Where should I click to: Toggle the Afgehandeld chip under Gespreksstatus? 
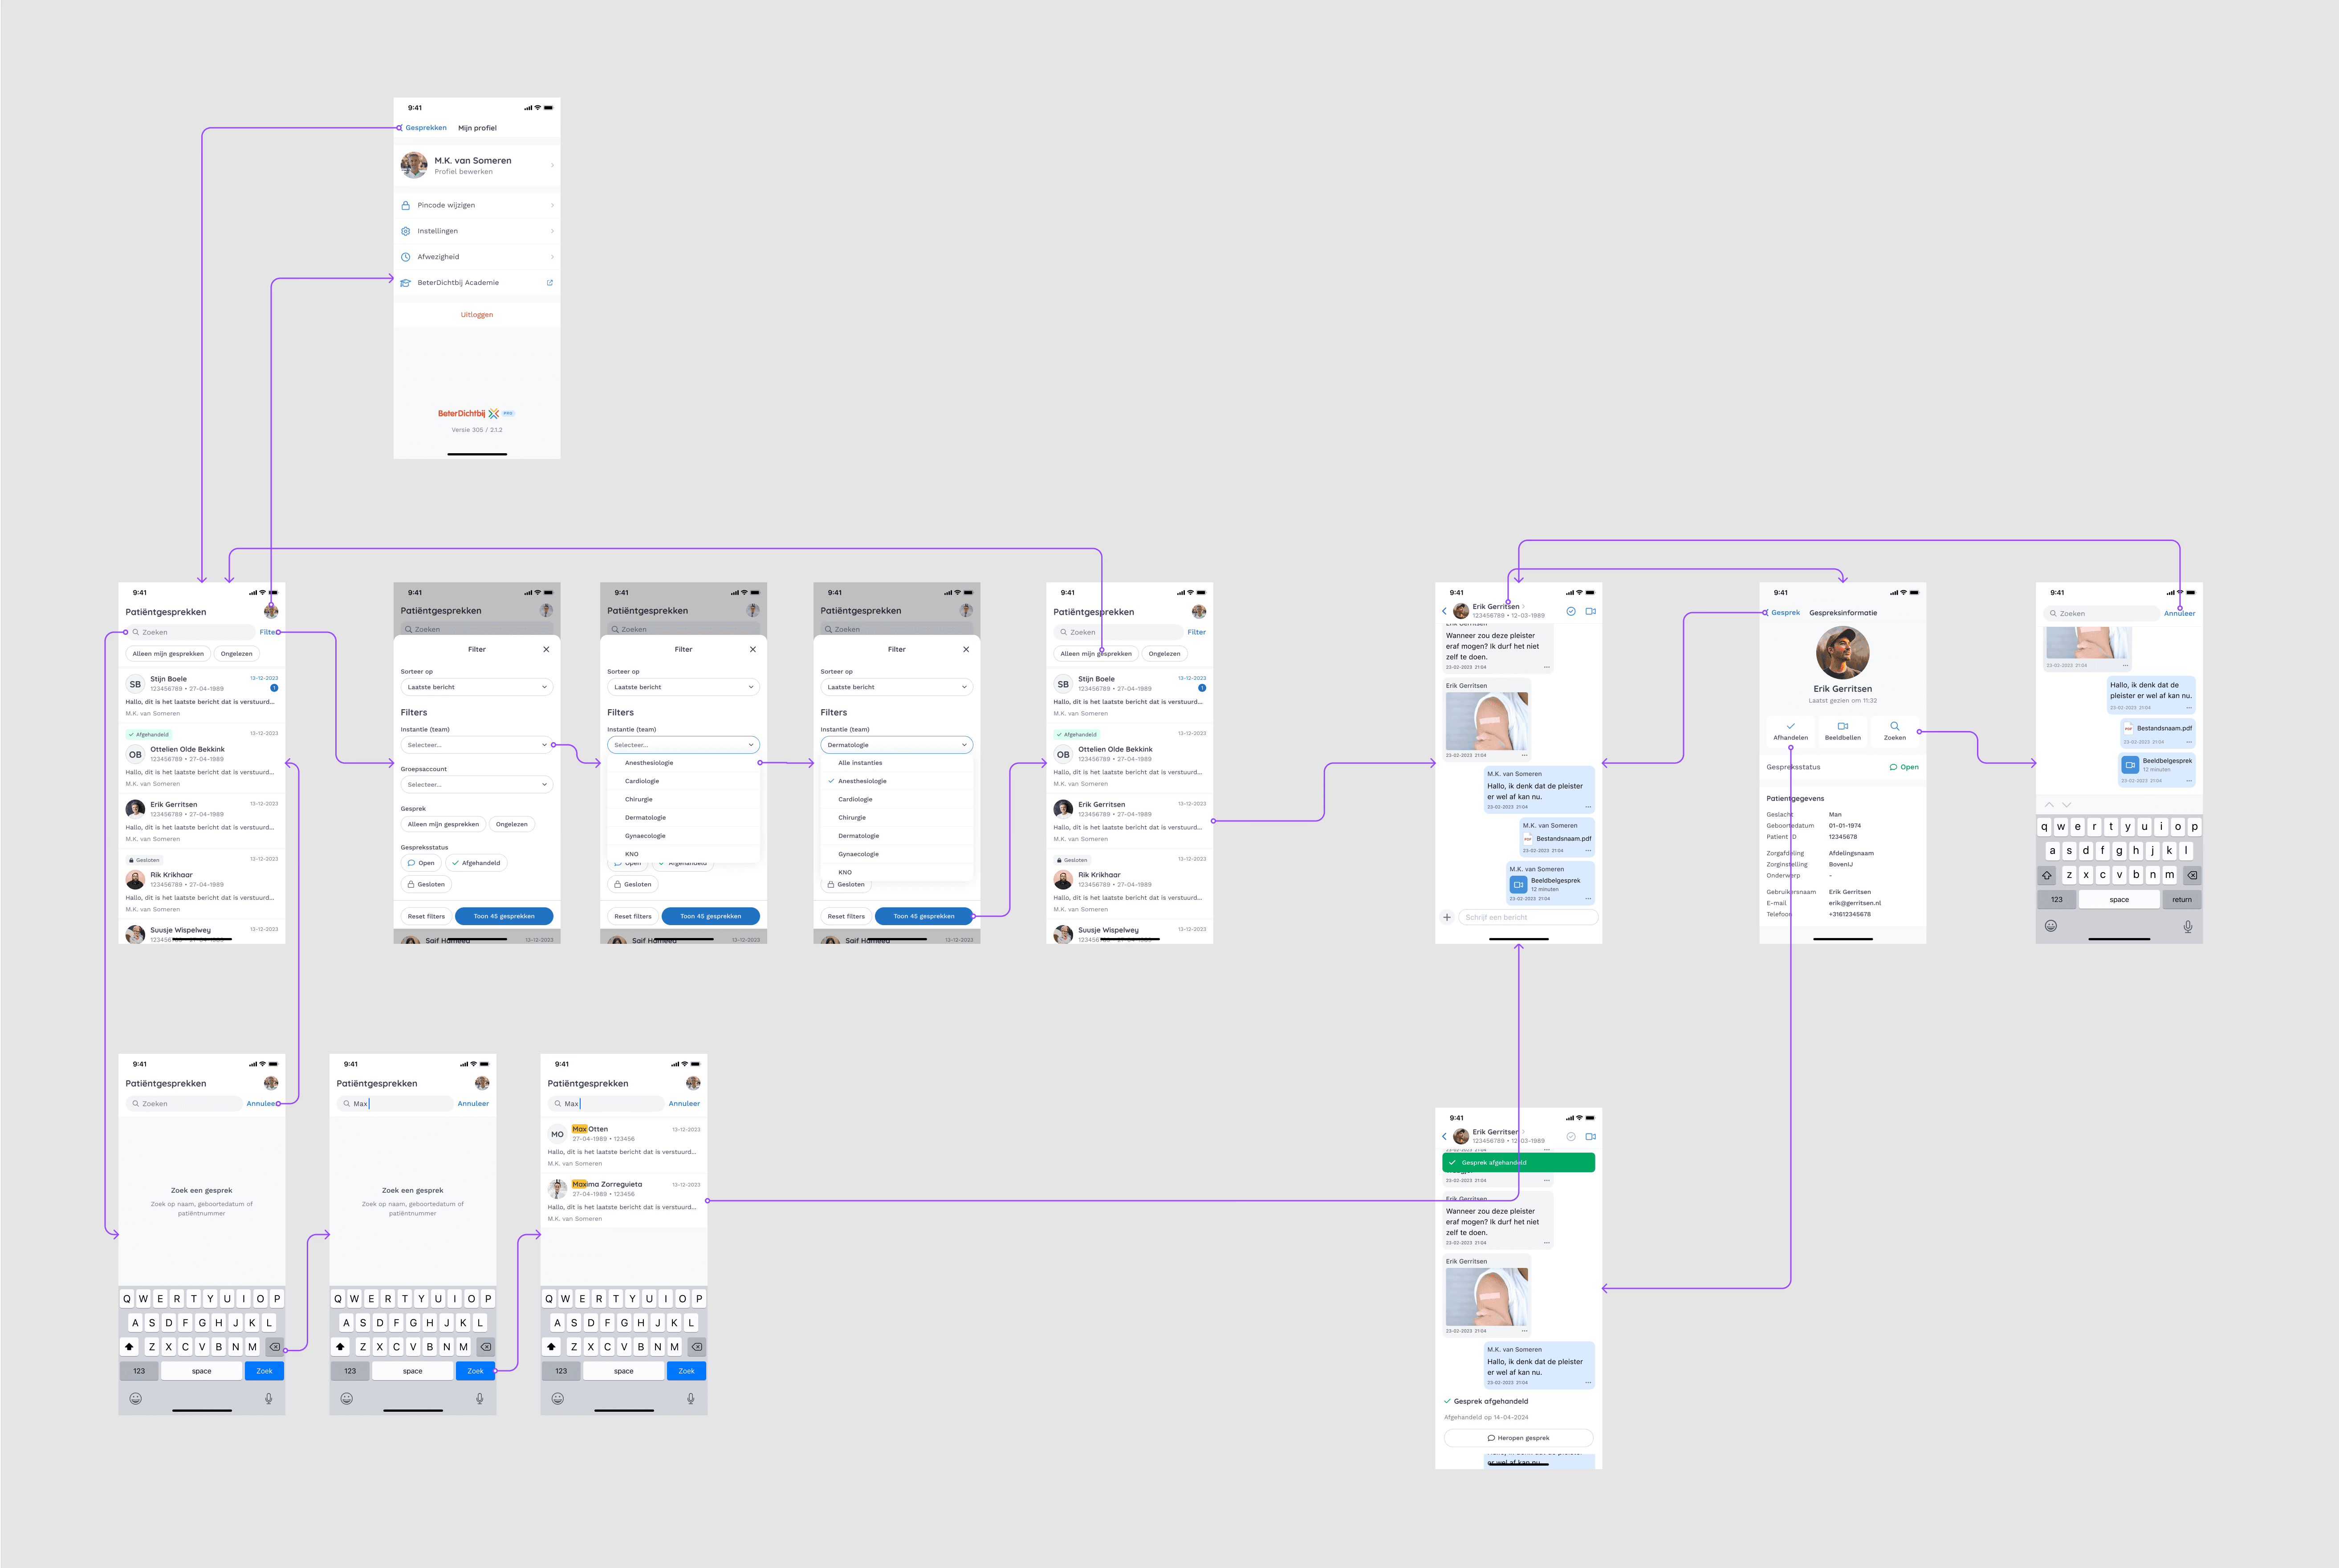coord(476,863)
